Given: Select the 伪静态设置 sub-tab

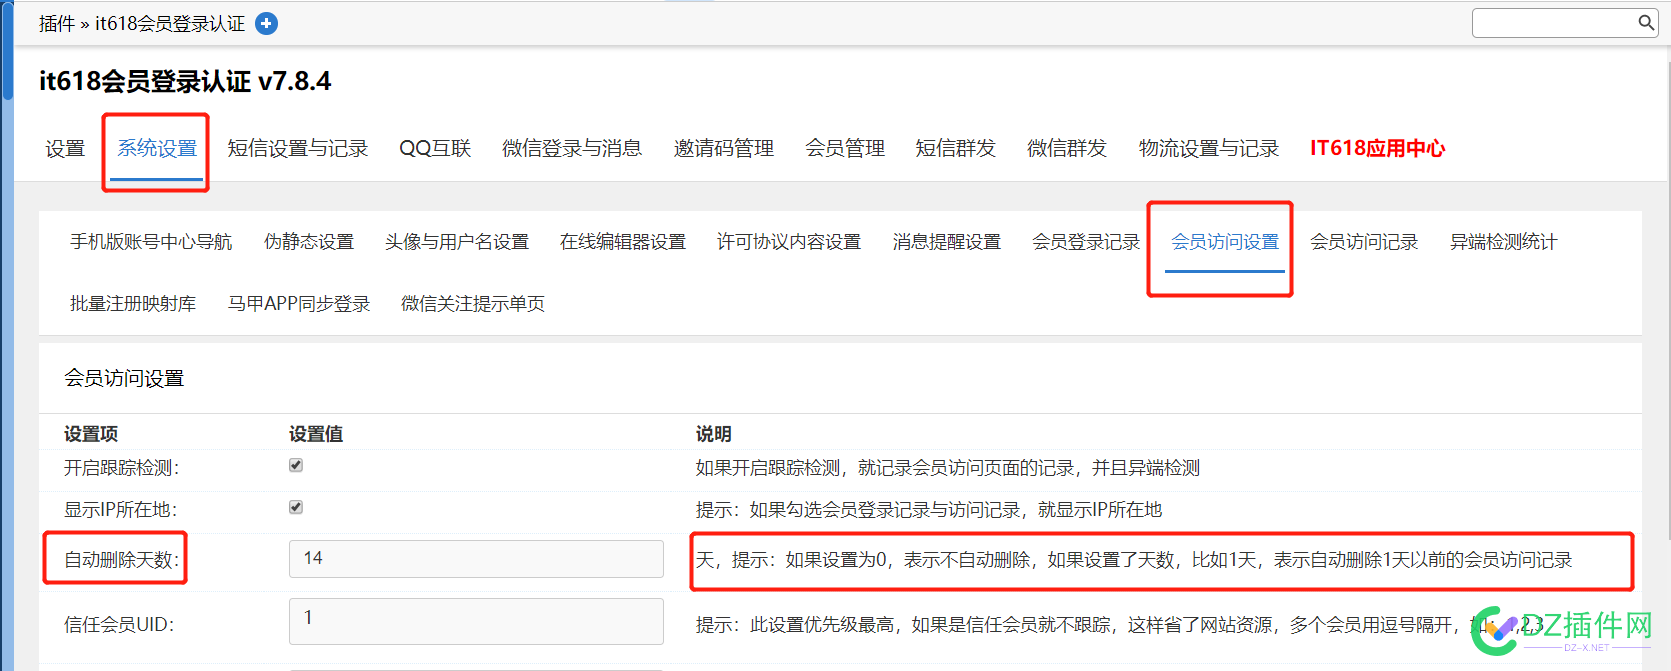Looking at the screenshot, I should click(309, 242).
